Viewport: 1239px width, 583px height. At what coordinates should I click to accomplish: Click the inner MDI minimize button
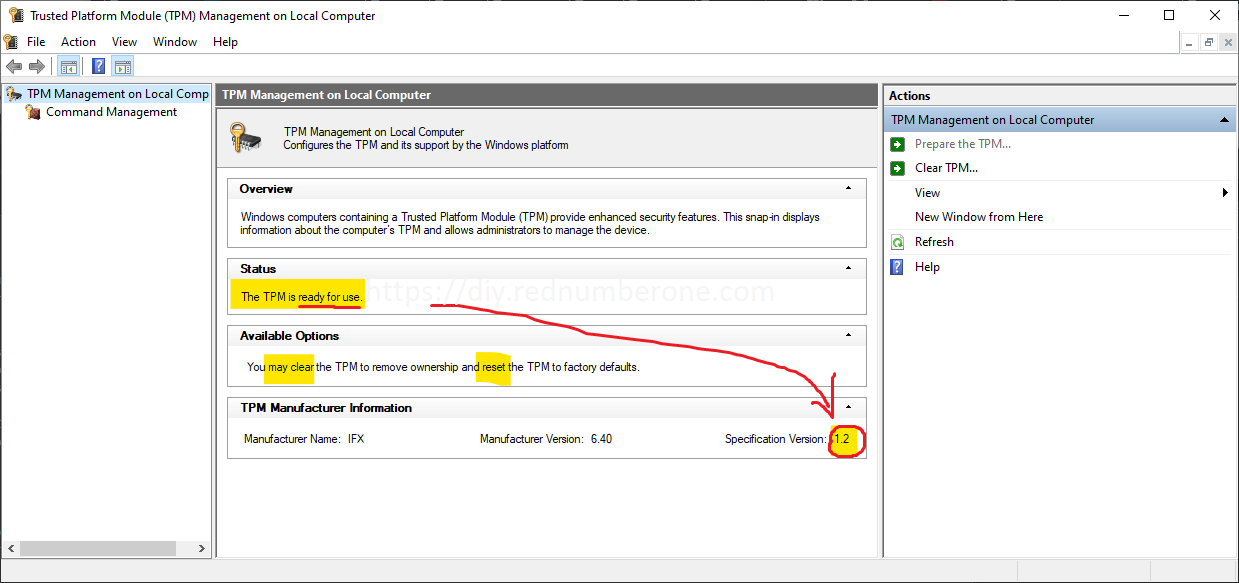click(1189, 42)
